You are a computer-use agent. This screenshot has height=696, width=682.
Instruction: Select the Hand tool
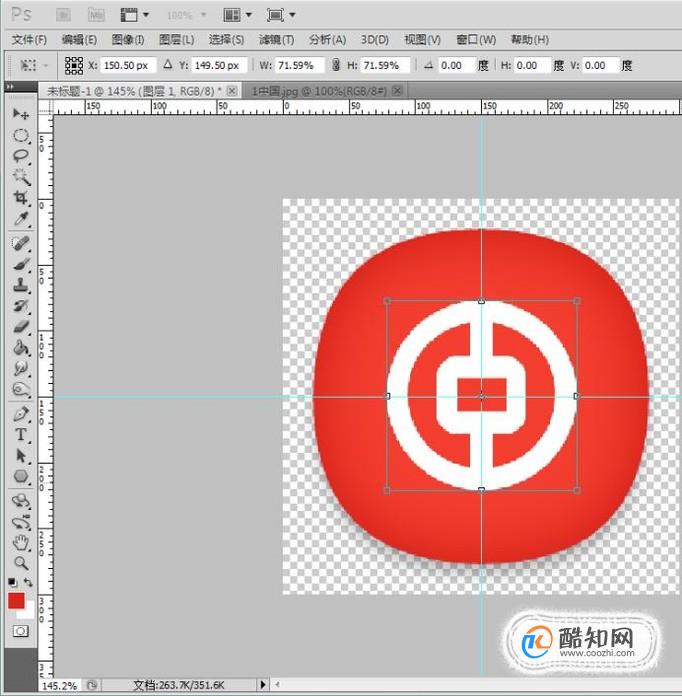click(20, 543)
